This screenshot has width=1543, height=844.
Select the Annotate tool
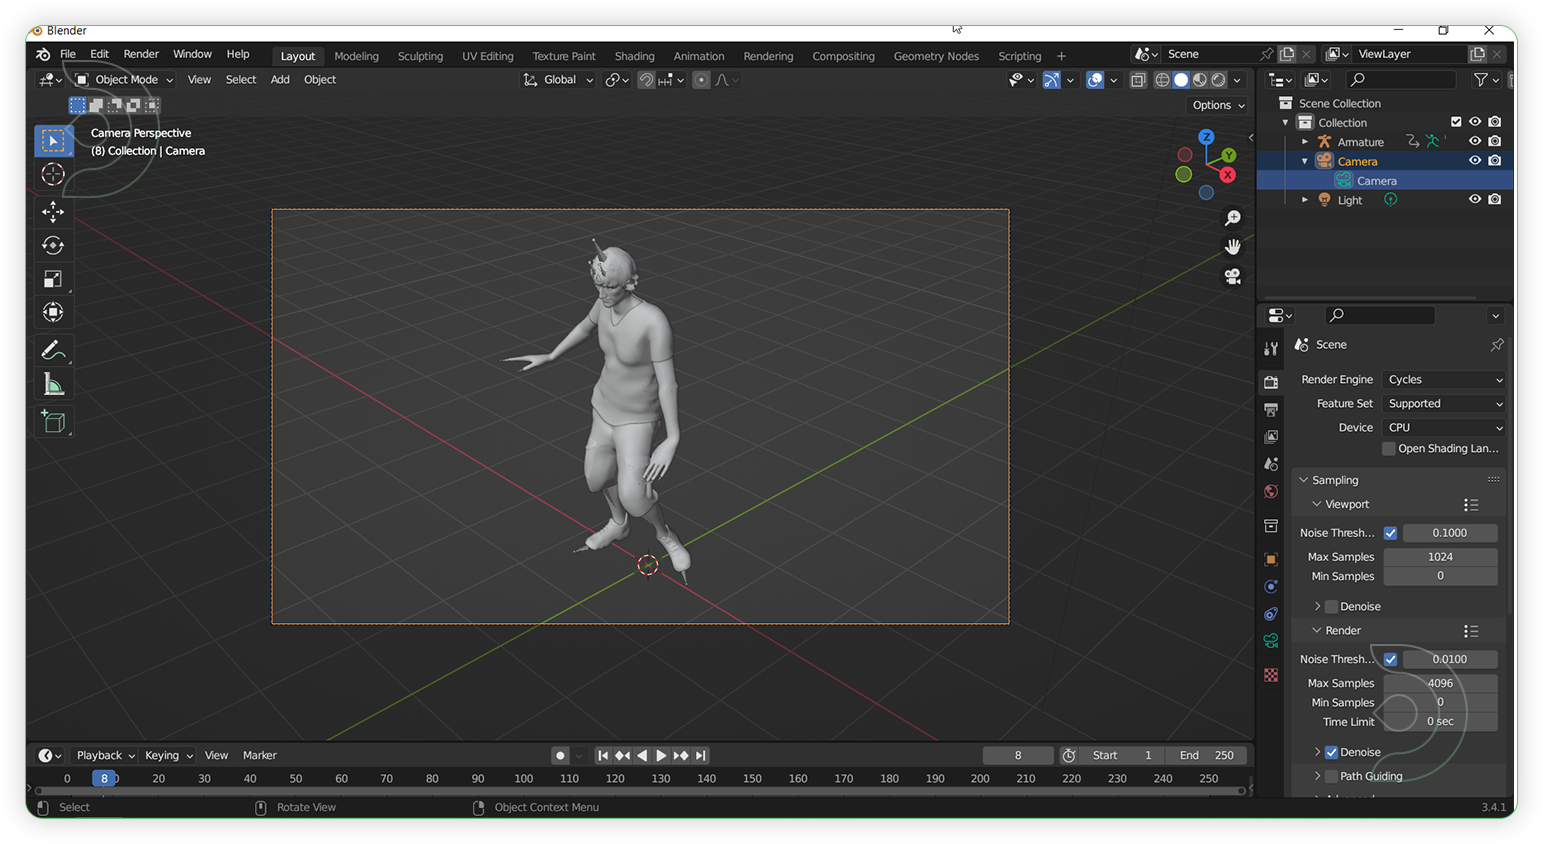point(52,350)
